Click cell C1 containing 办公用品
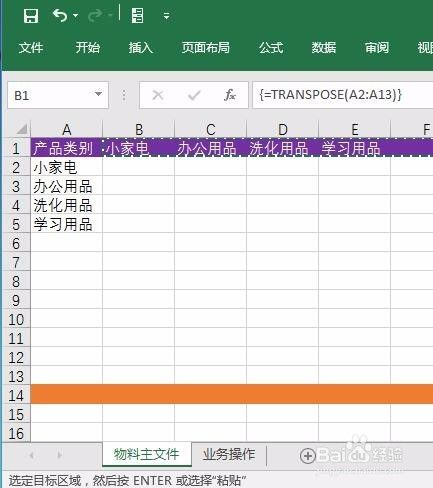The width and height of the screenshot is (433, 488). click(210, 148)
